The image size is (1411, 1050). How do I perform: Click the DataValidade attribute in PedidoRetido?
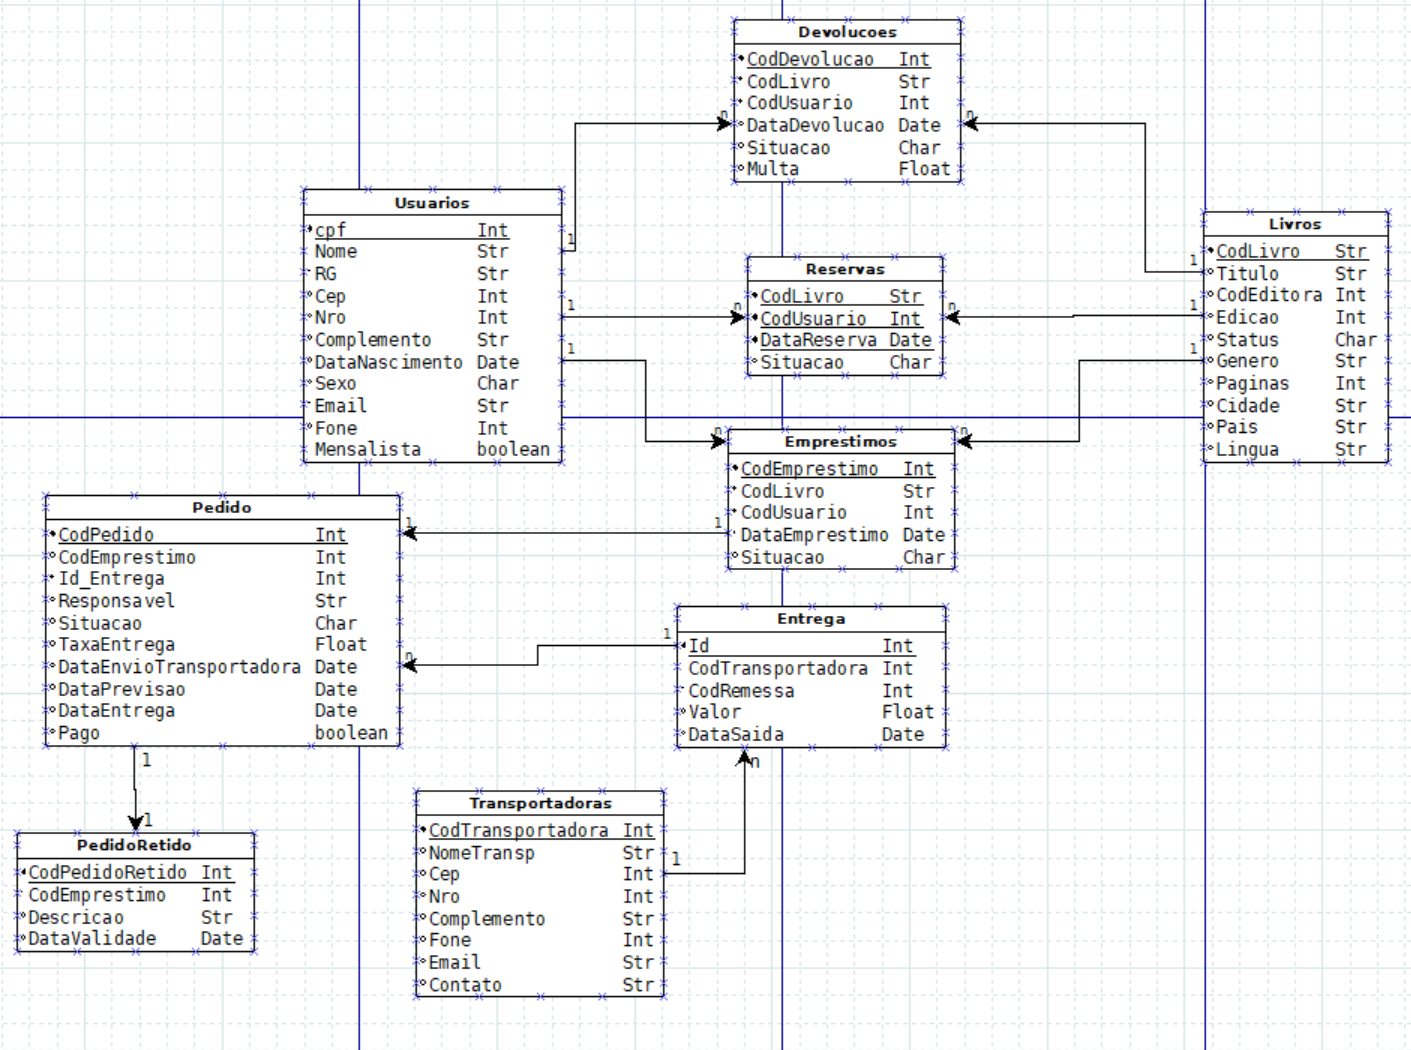pyautogui.click(x=92, y=938)
